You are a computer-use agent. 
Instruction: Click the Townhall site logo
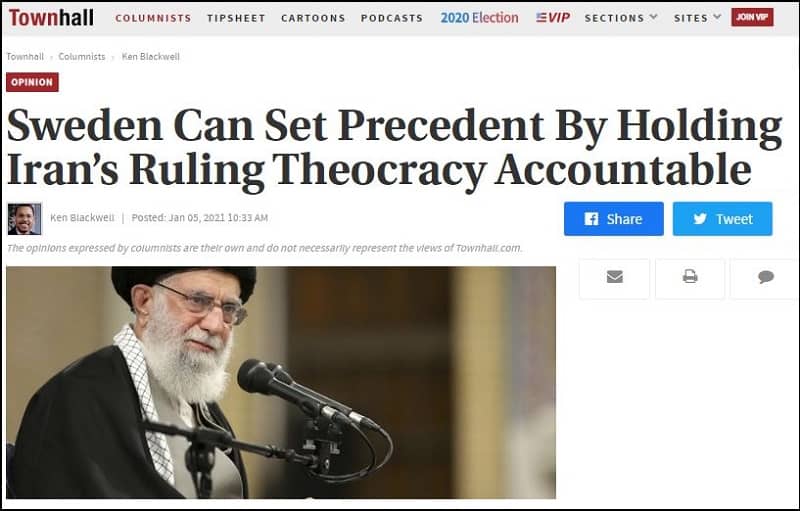coord(51,17)
